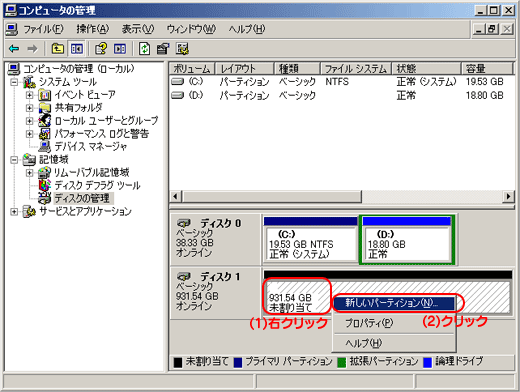This screenshot has height=392, width=520.
Task: Click the Back arrow toolbar icon
Action: pyautogui.click(x=14, y=49)
